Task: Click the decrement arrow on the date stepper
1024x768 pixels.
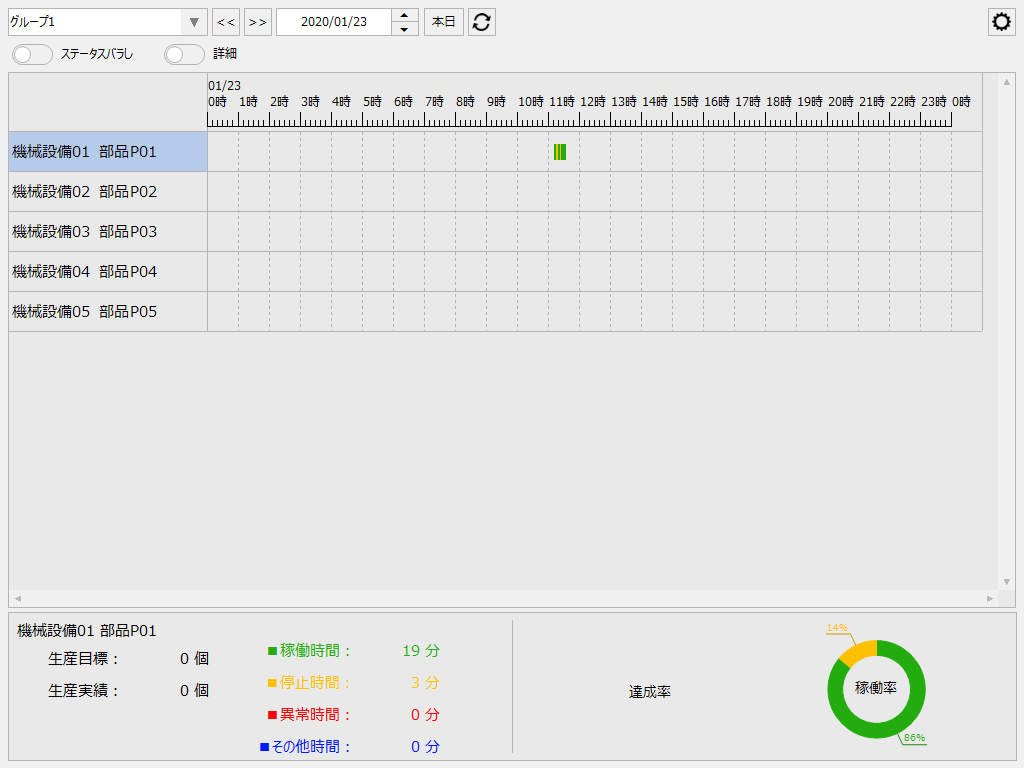Action: 404,27
